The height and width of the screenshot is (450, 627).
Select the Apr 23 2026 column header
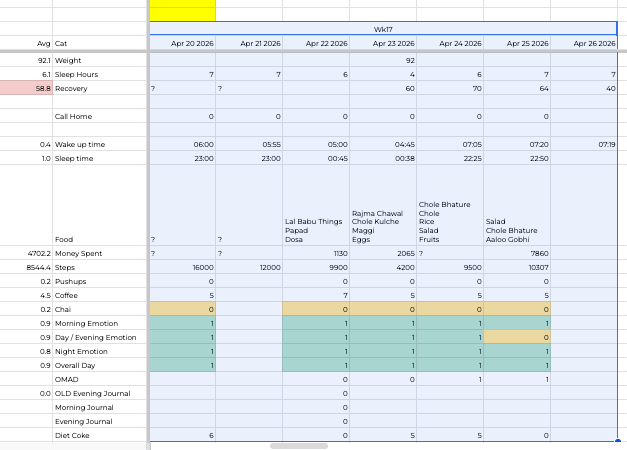(x=383, y=44)
